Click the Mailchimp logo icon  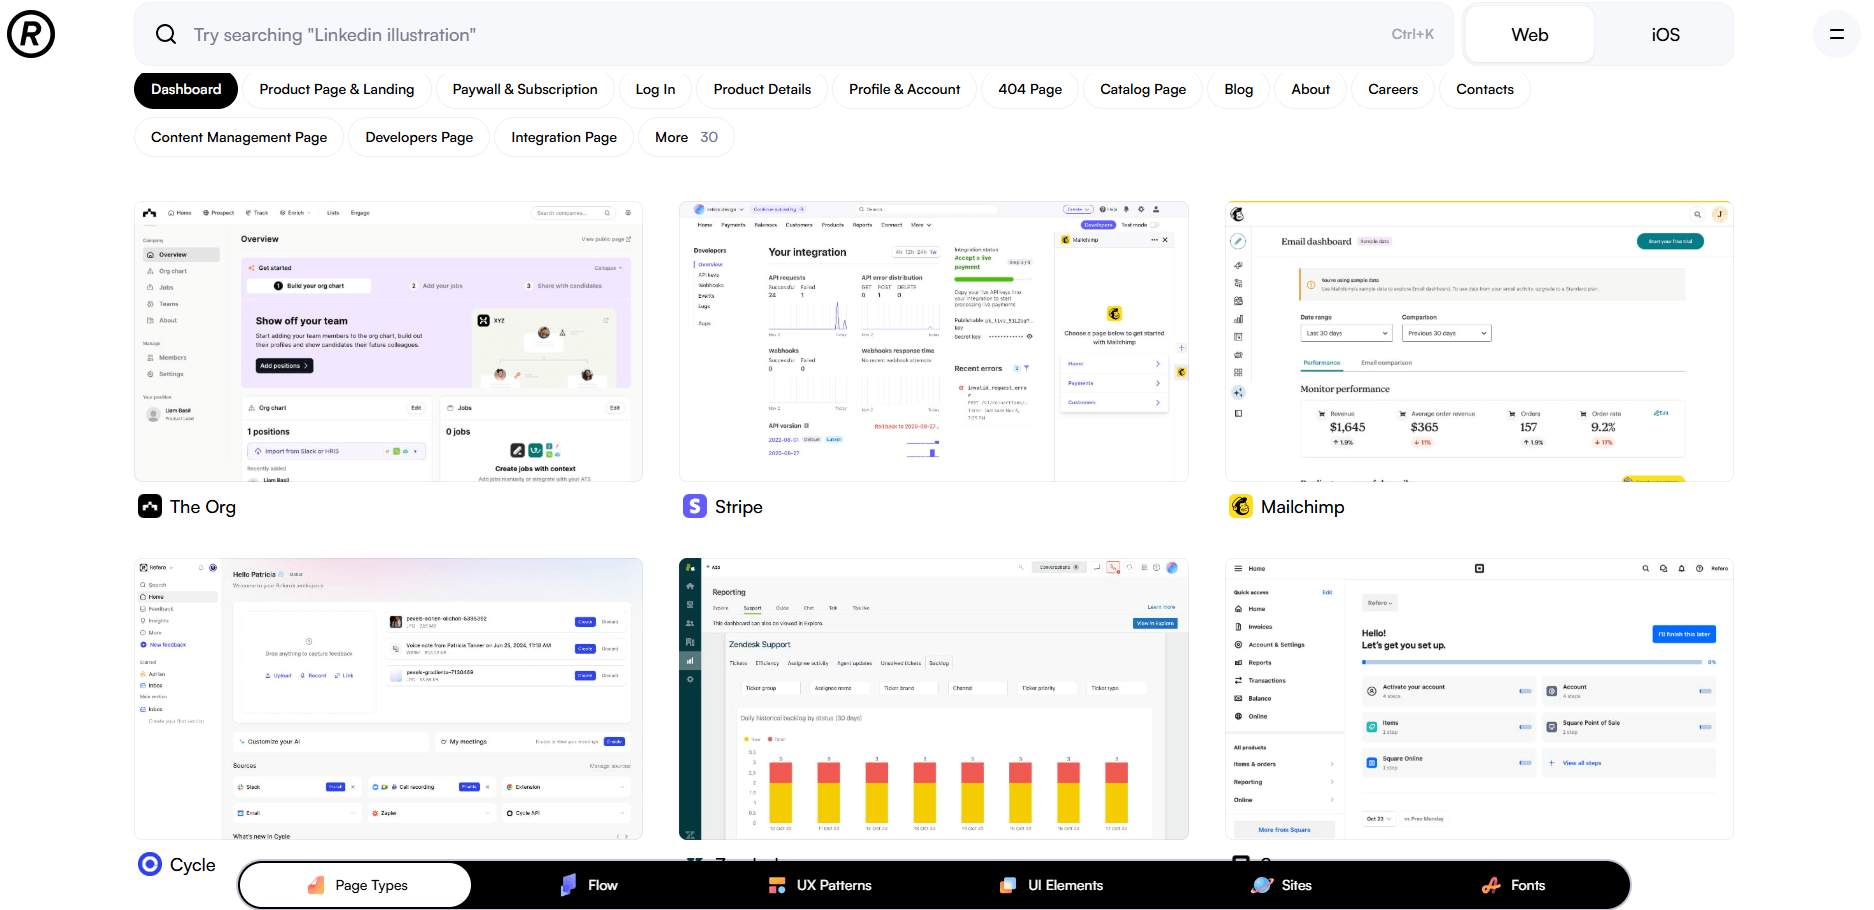pyautogui.click(x=1241, y=506)
